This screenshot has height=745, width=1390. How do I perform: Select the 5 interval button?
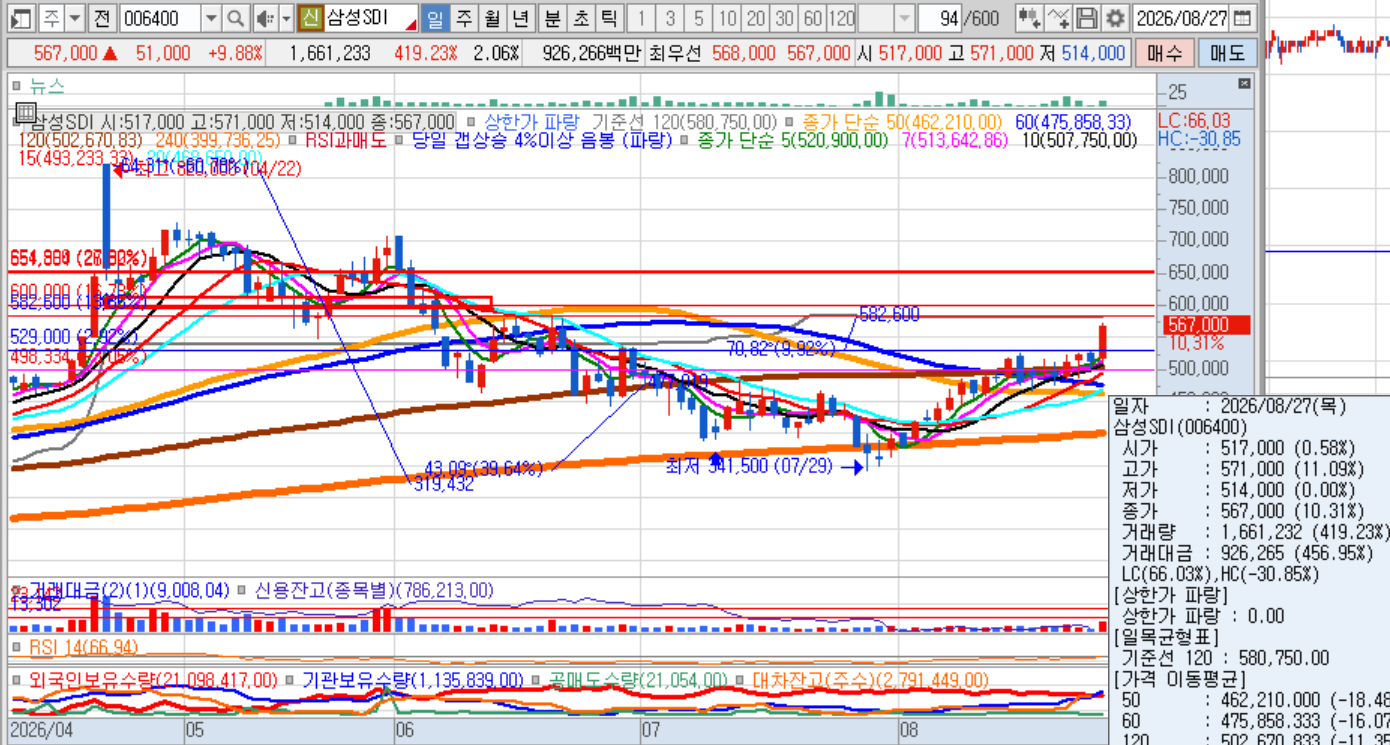click(x=698, y=18)
